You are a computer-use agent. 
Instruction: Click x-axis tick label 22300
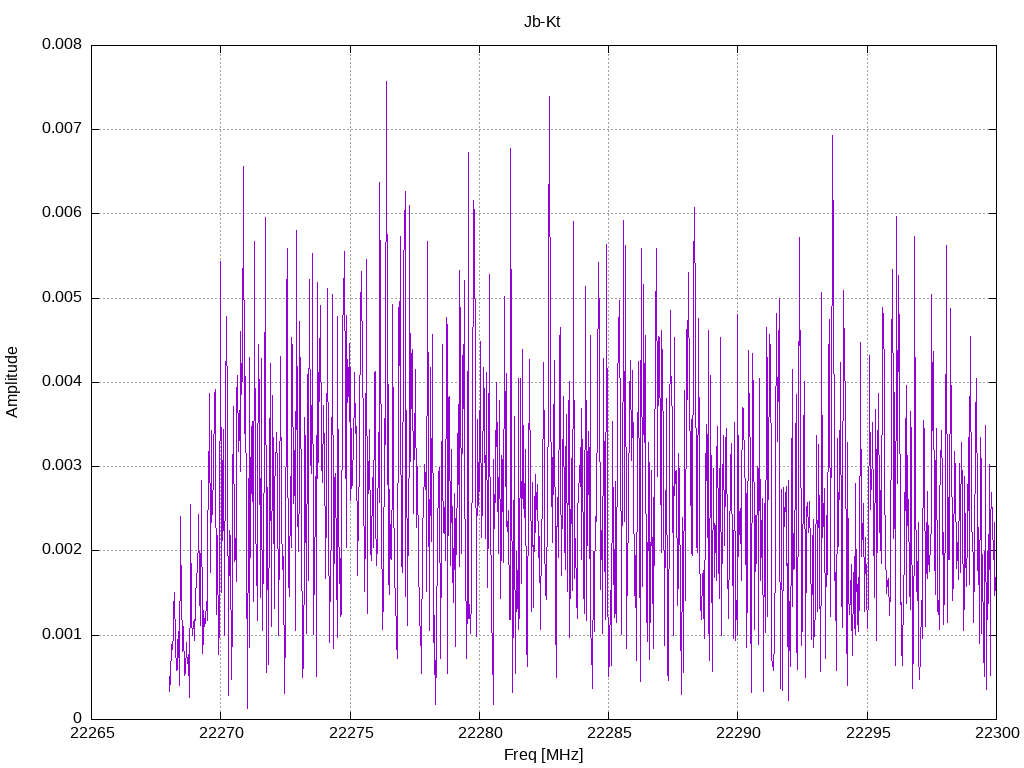[x=997, y=733]
